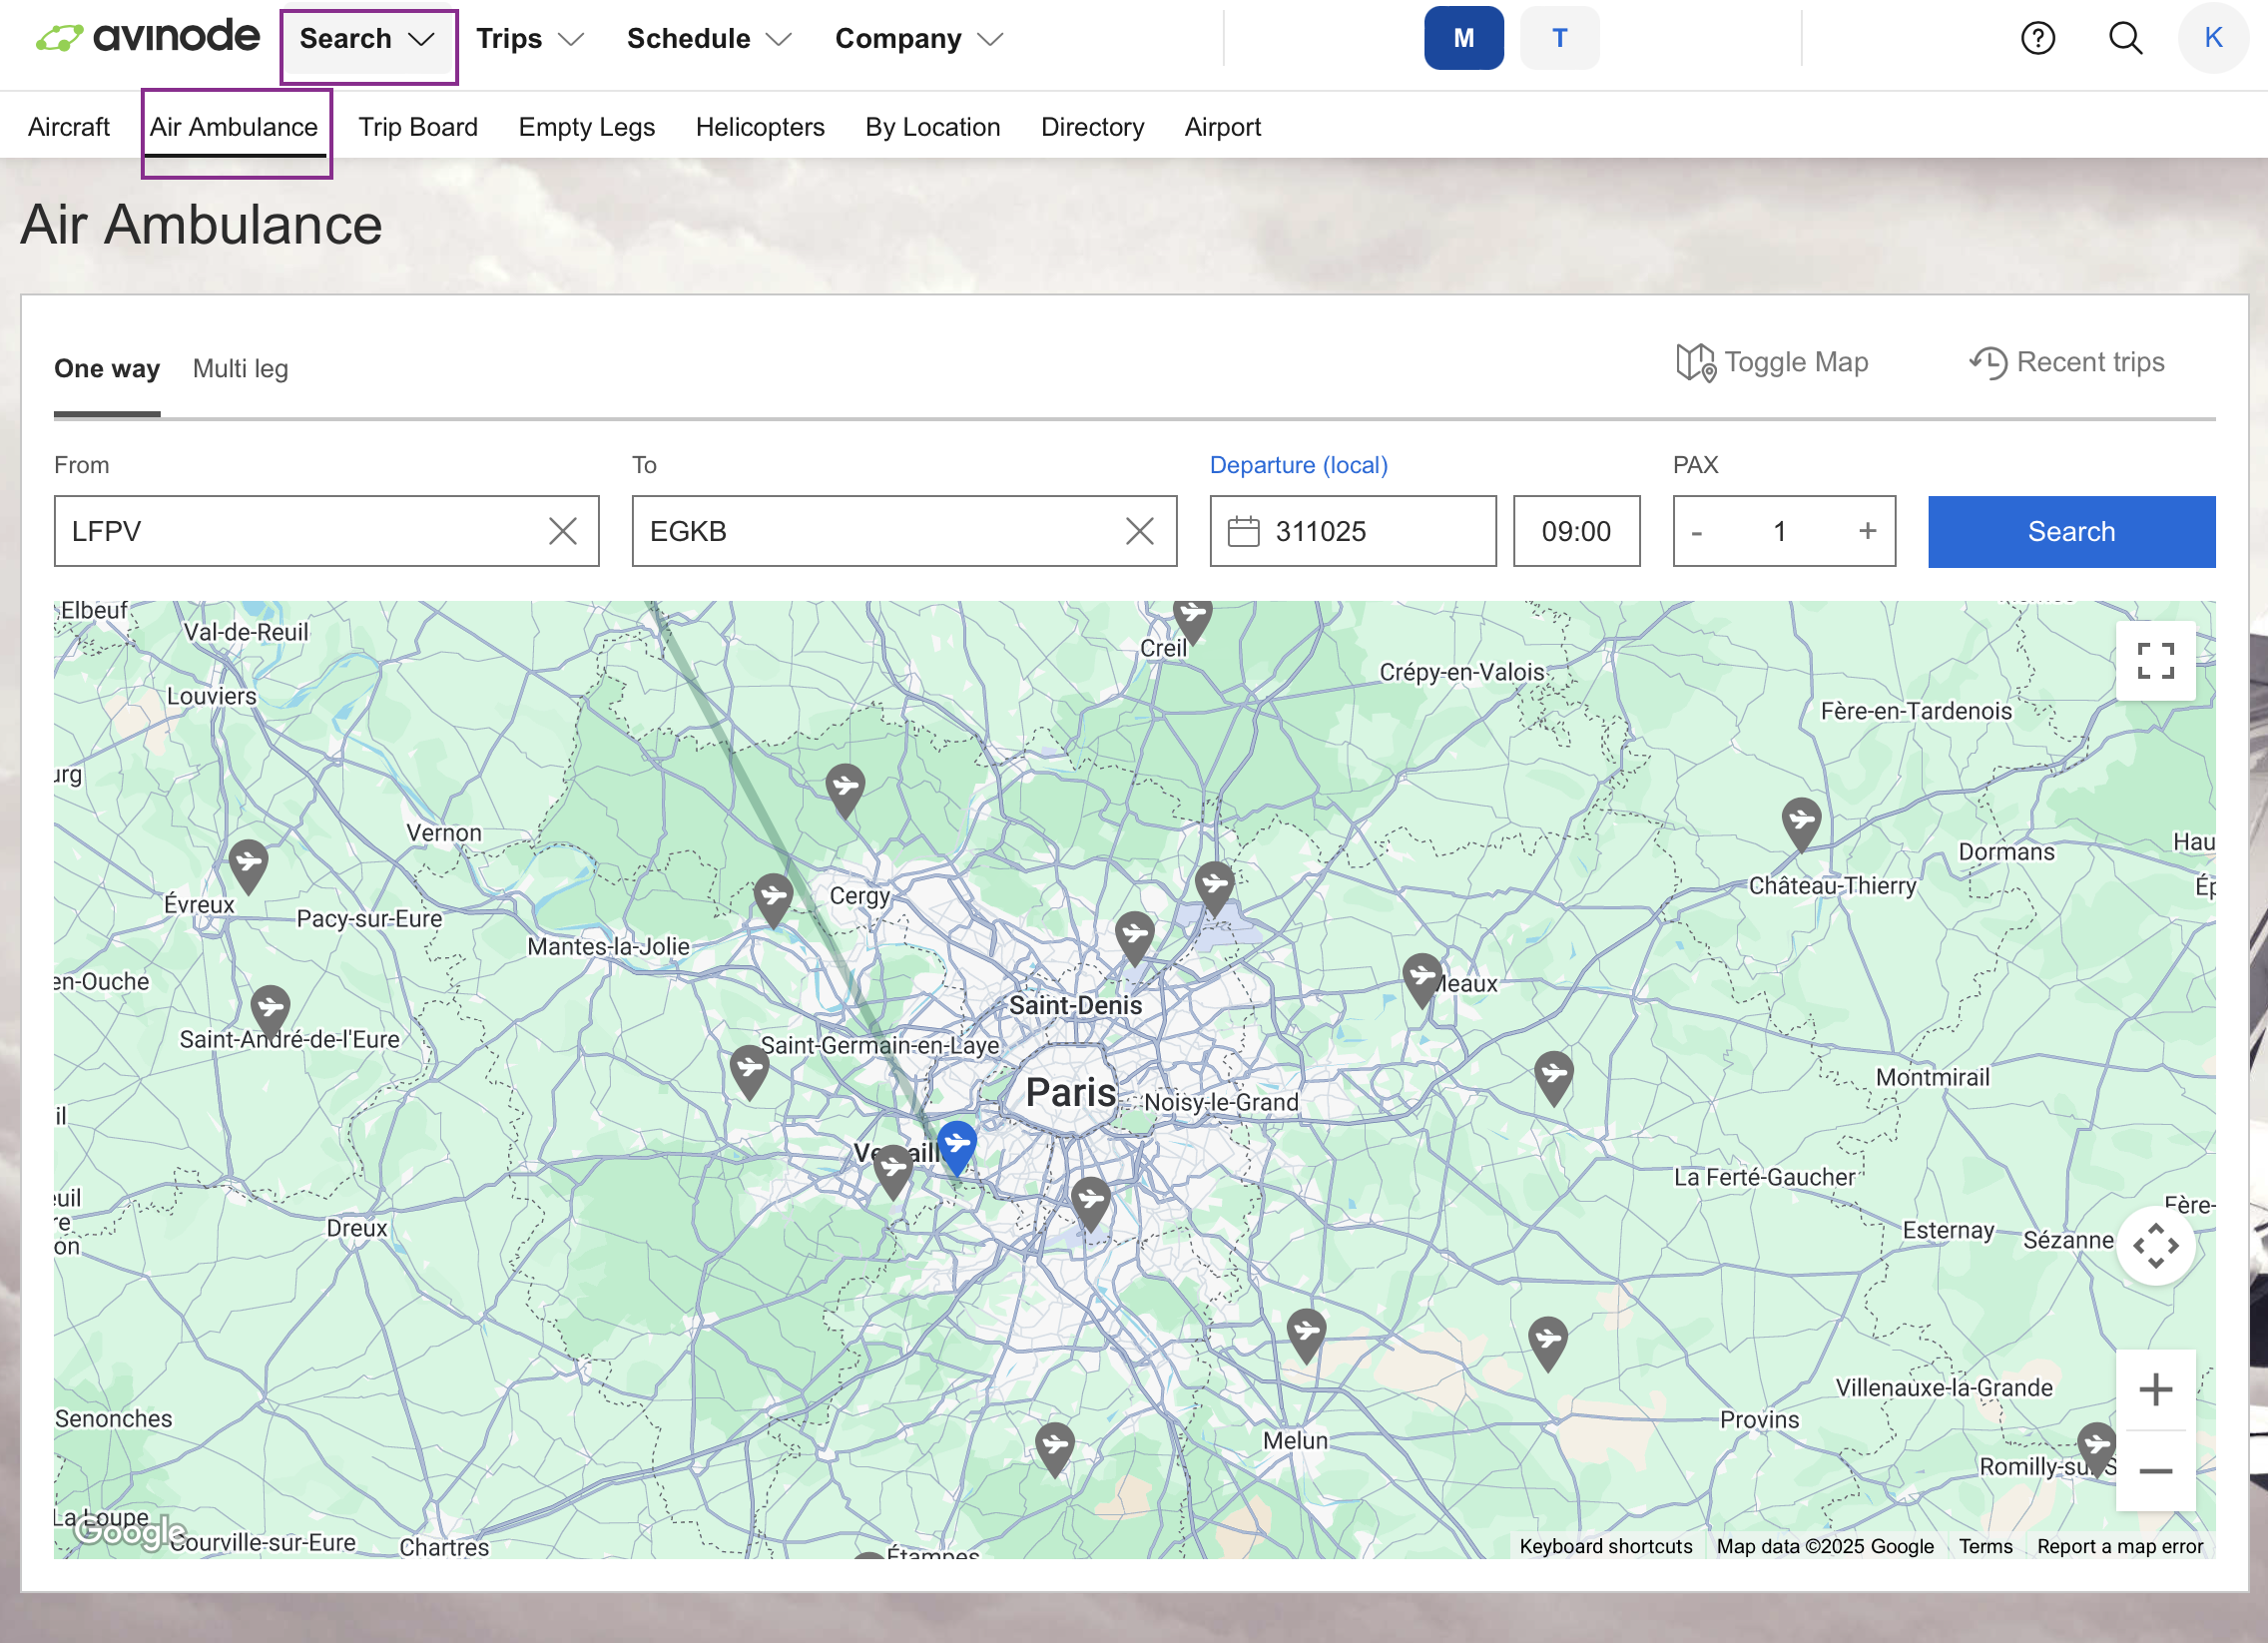Image resolution: width=2268 pixels, height=1643 pixels.
Task: Increase PAX count with plus
Action: (x=1867, y=531)
